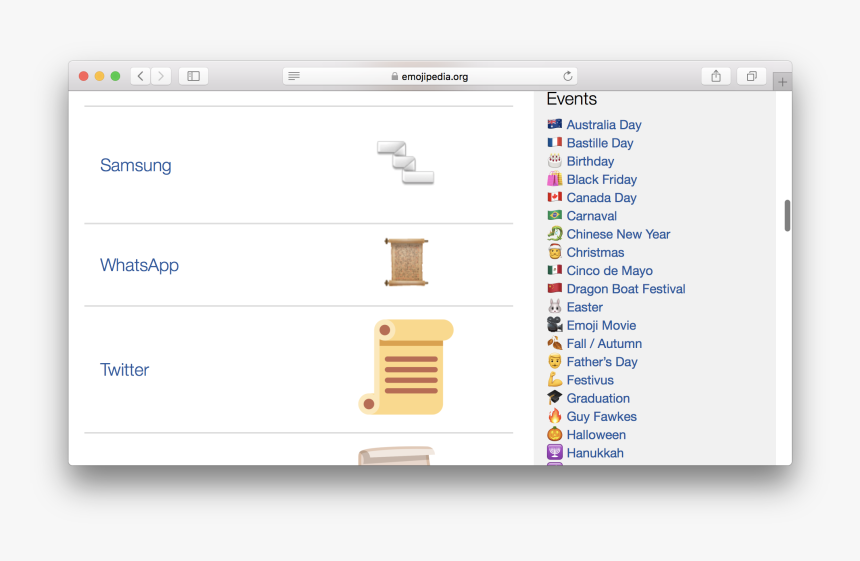
Task: Open the Twitter vendor link
Action: tap(125, 370)
